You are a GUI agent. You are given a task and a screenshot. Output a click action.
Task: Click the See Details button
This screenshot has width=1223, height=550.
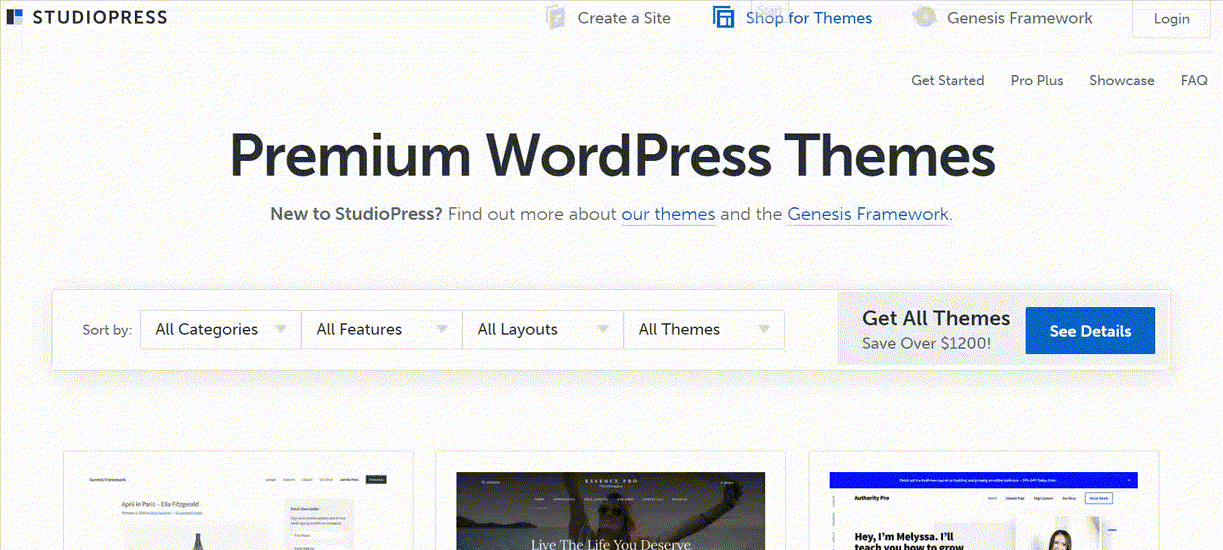point(1090,331)
